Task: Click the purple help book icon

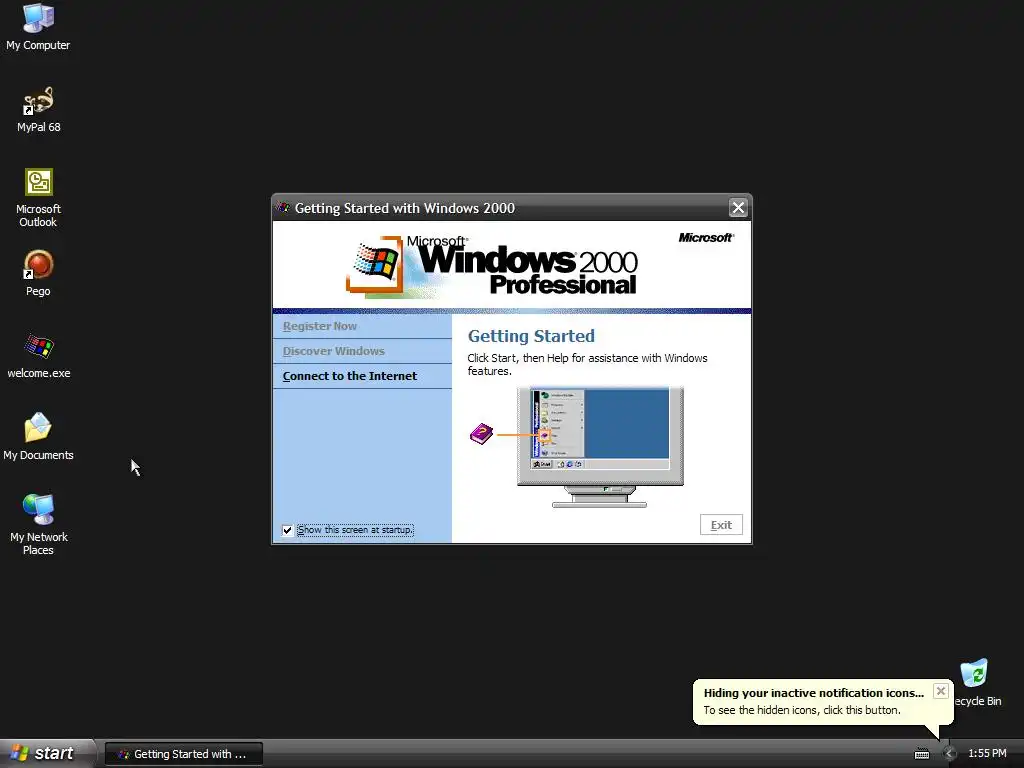Action: [x=481, y=434]
